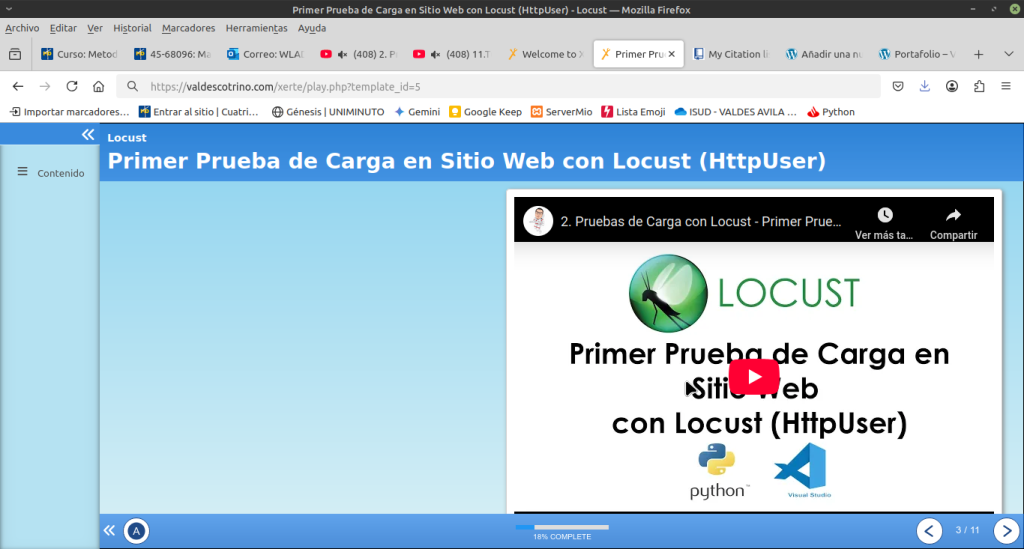
Task: Collapse the sidebar with double chevron
Action: (88, 135)
